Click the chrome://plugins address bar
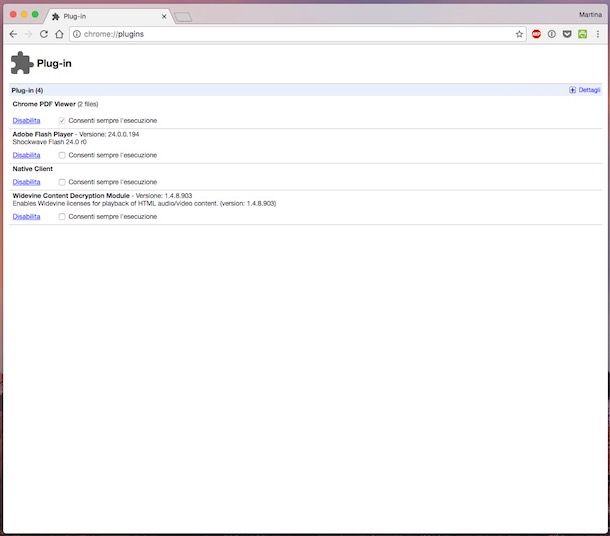 298,34
